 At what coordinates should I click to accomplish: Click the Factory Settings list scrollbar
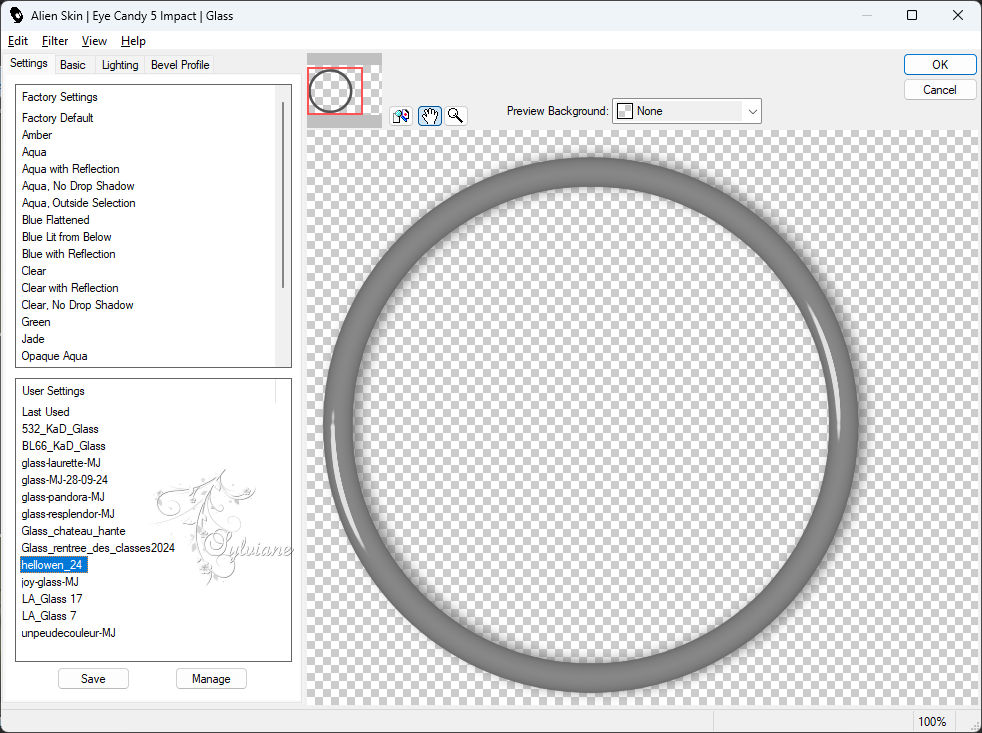click(x=283, y=194)
